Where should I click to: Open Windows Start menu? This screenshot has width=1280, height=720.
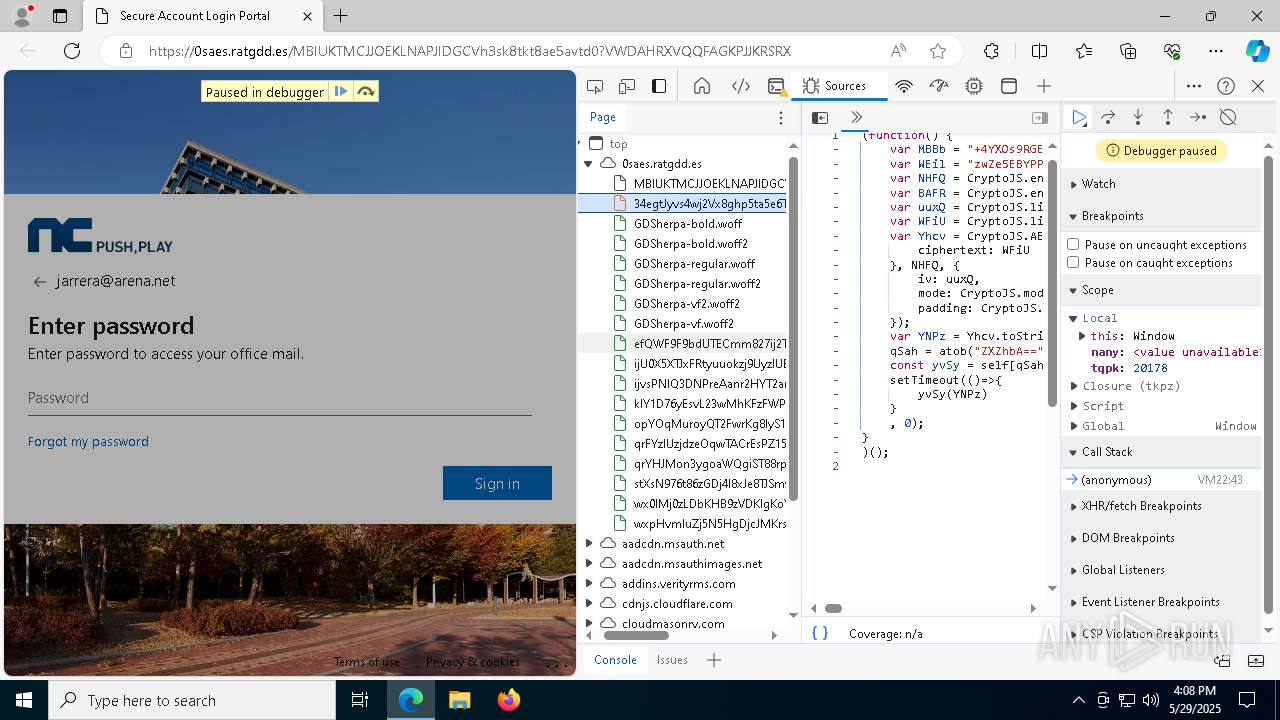coord(24,700)
